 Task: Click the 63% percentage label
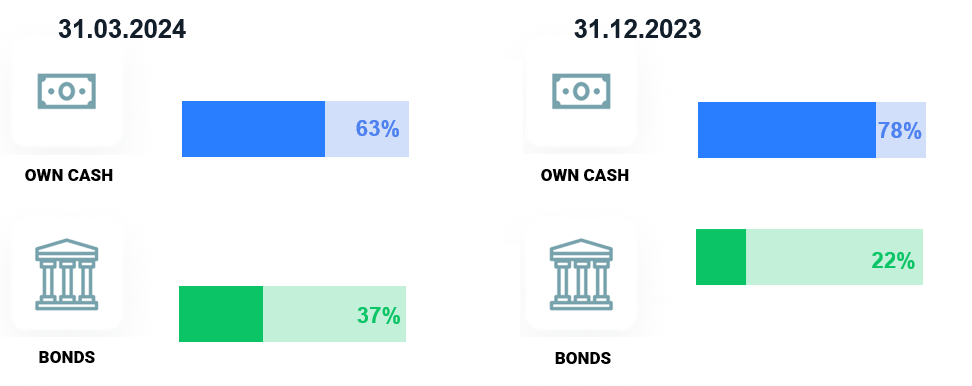click(x=378, y=129)
